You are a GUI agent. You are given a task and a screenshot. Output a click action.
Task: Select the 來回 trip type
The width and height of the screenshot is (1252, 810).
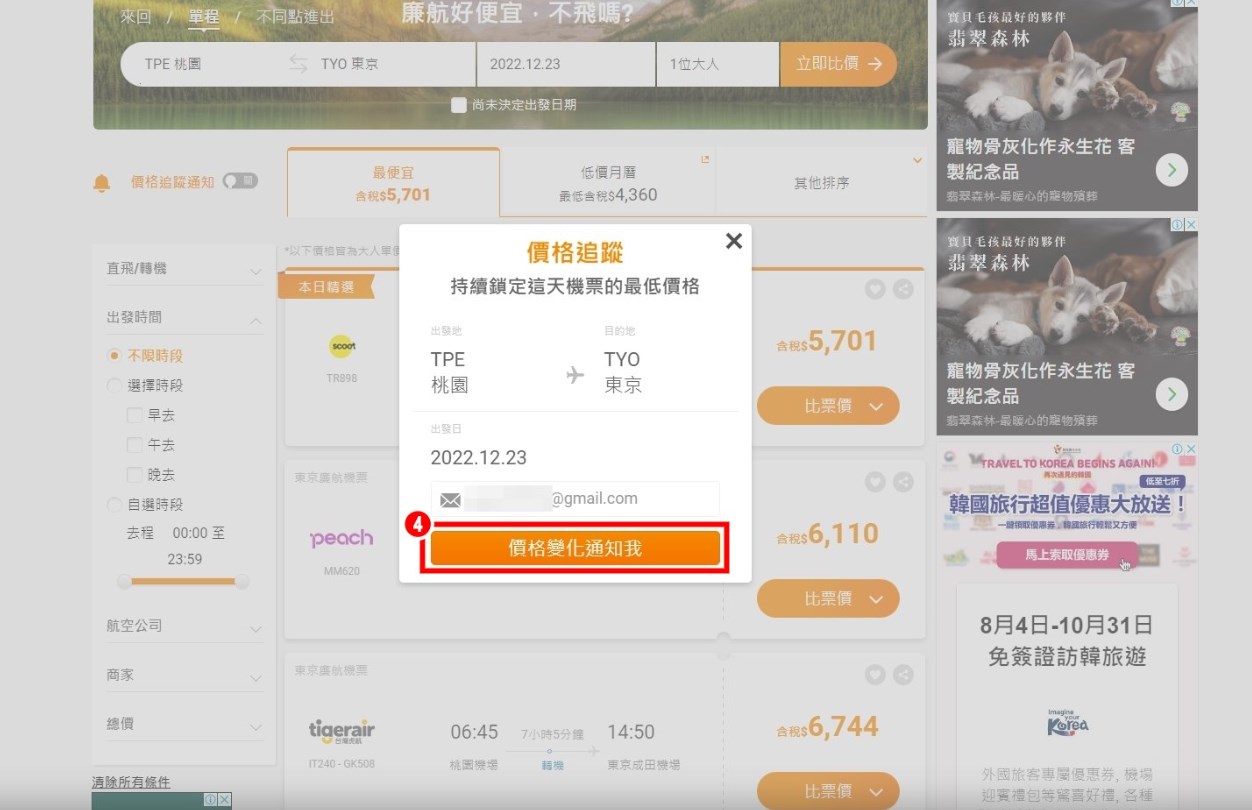135,17
